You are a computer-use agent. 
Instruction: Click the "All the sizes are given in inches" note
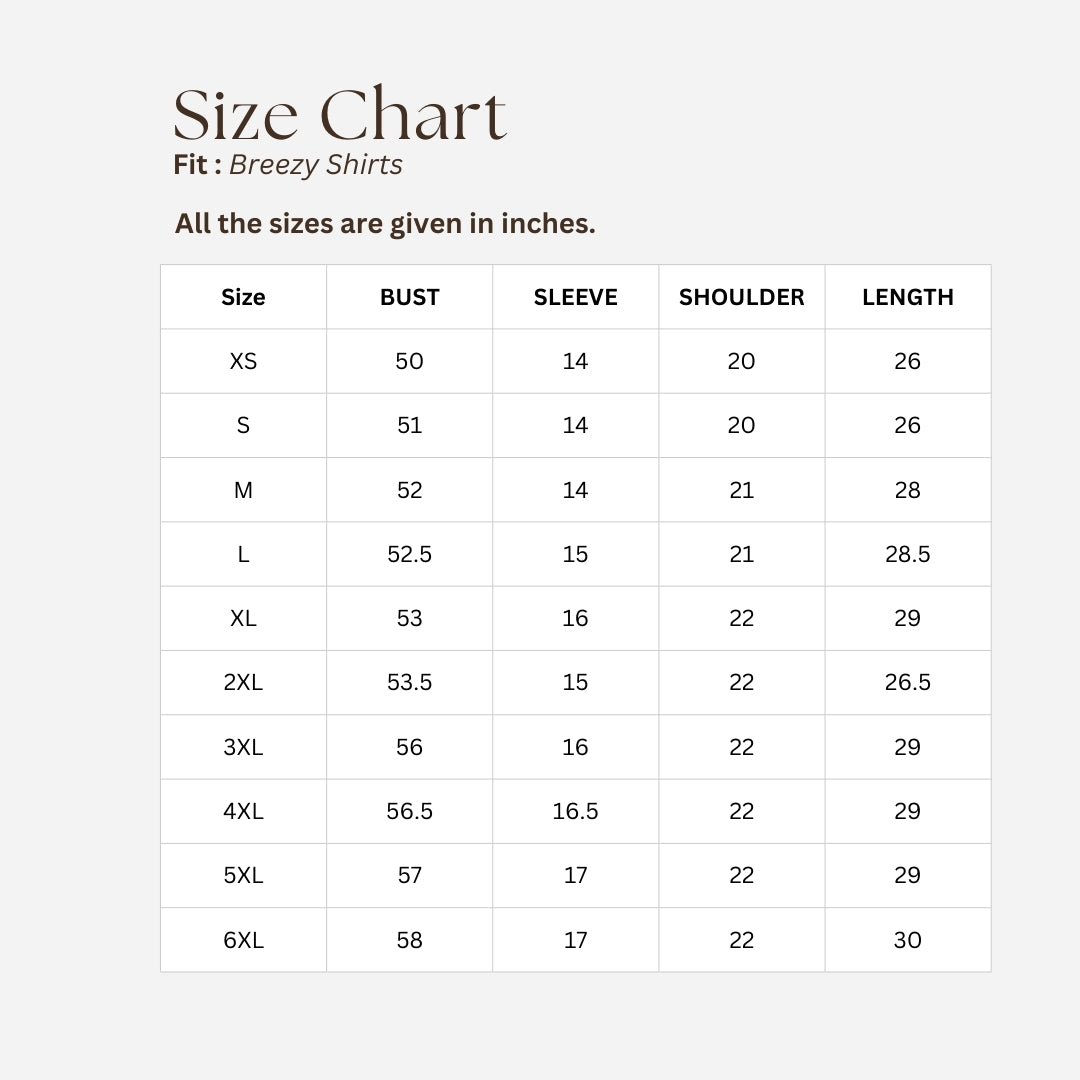(385, 224)
